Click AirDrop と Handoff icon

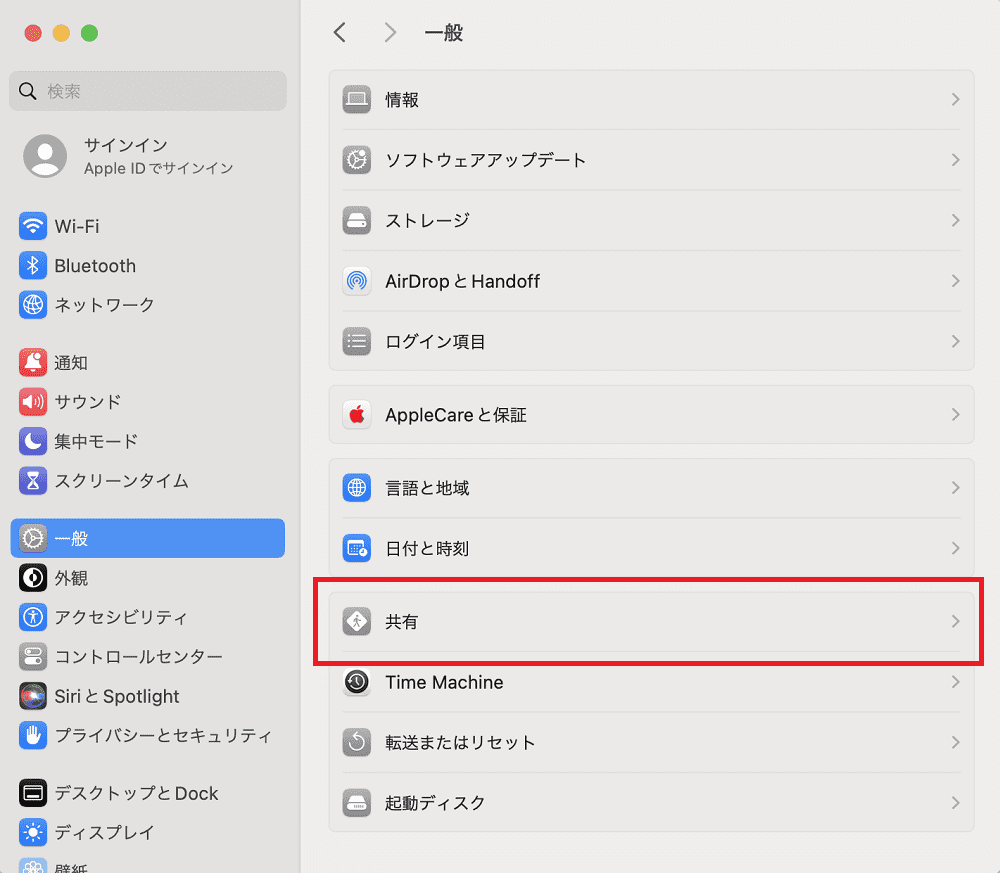tap(357, 281)
